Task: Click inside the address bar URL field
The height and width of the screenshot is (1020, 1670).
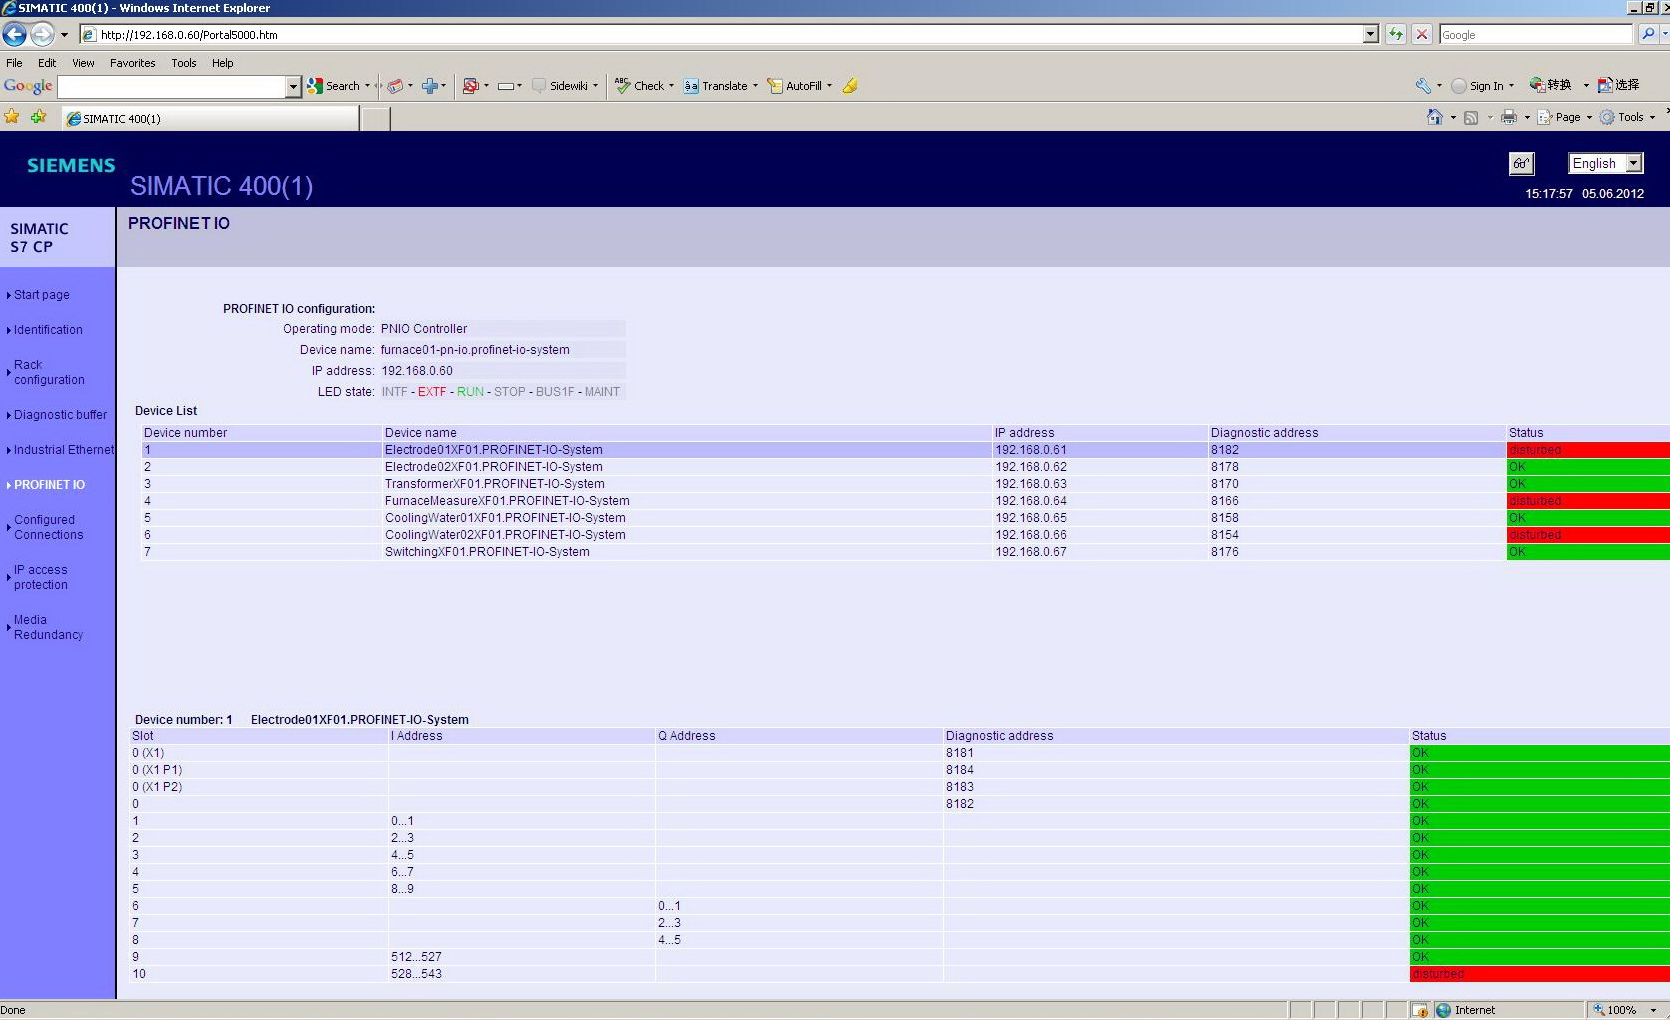Action: tap(720, 35)
